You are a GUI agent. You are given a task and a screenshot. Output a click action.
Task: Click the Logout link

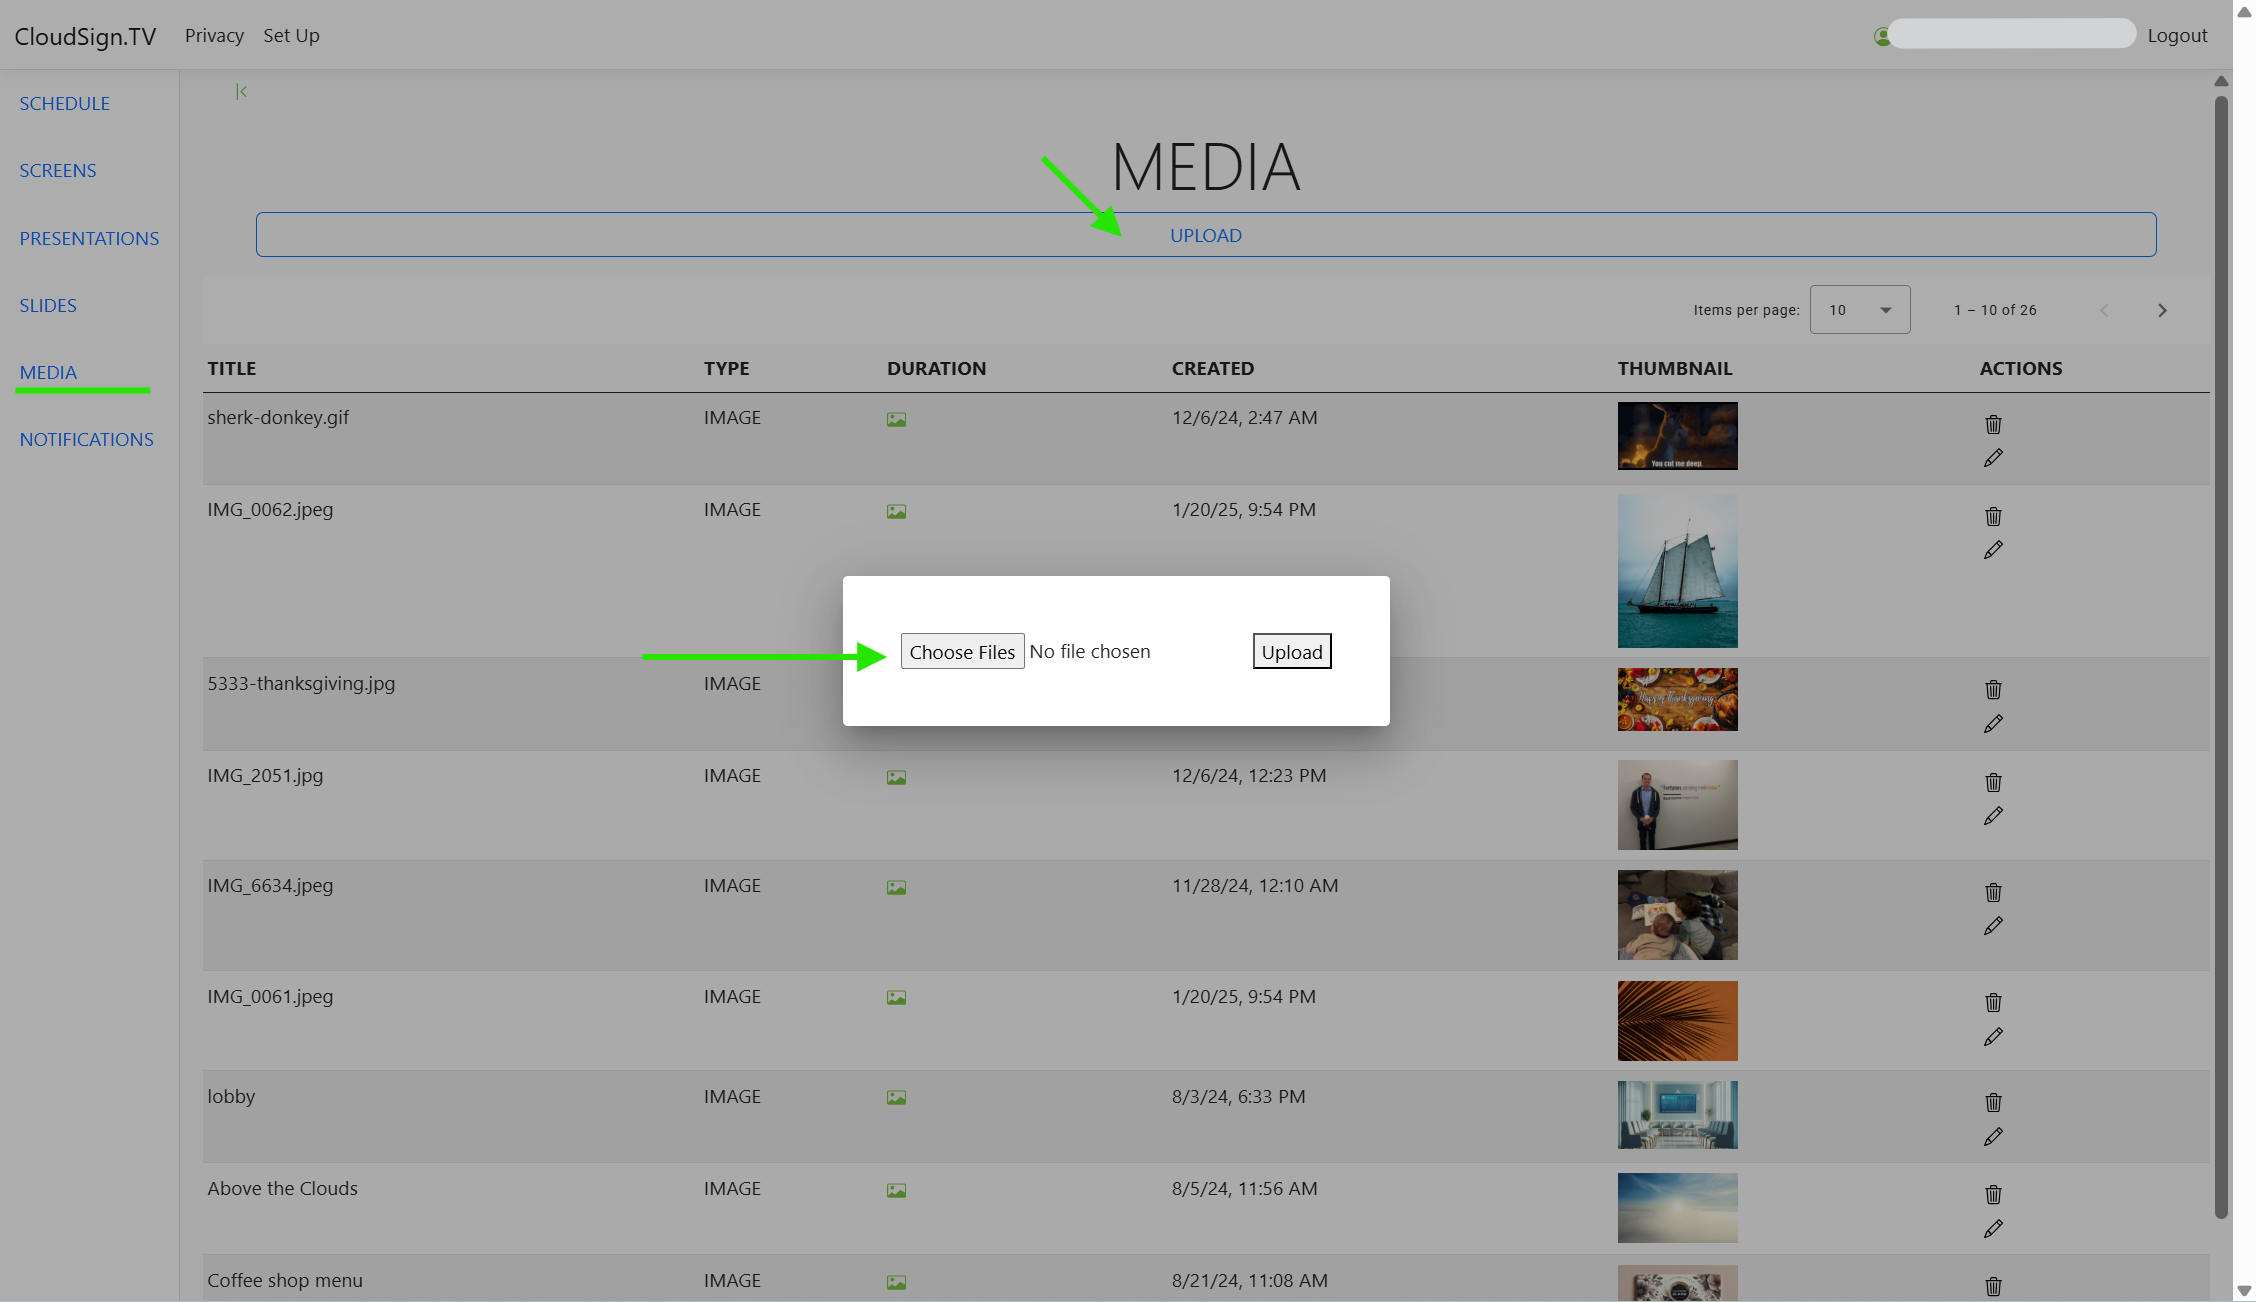tap(2177, 36)
